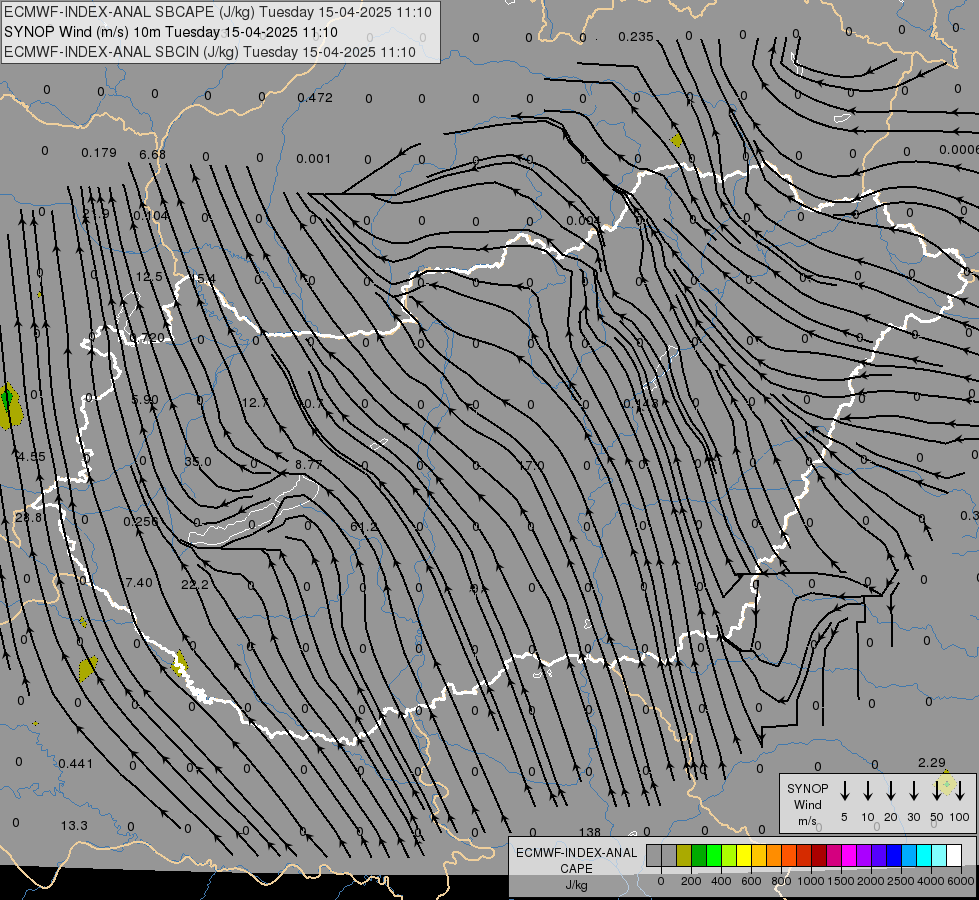Click the 0.472 grid value on the map
The image size is (979, 900).
tap(315, 97)
